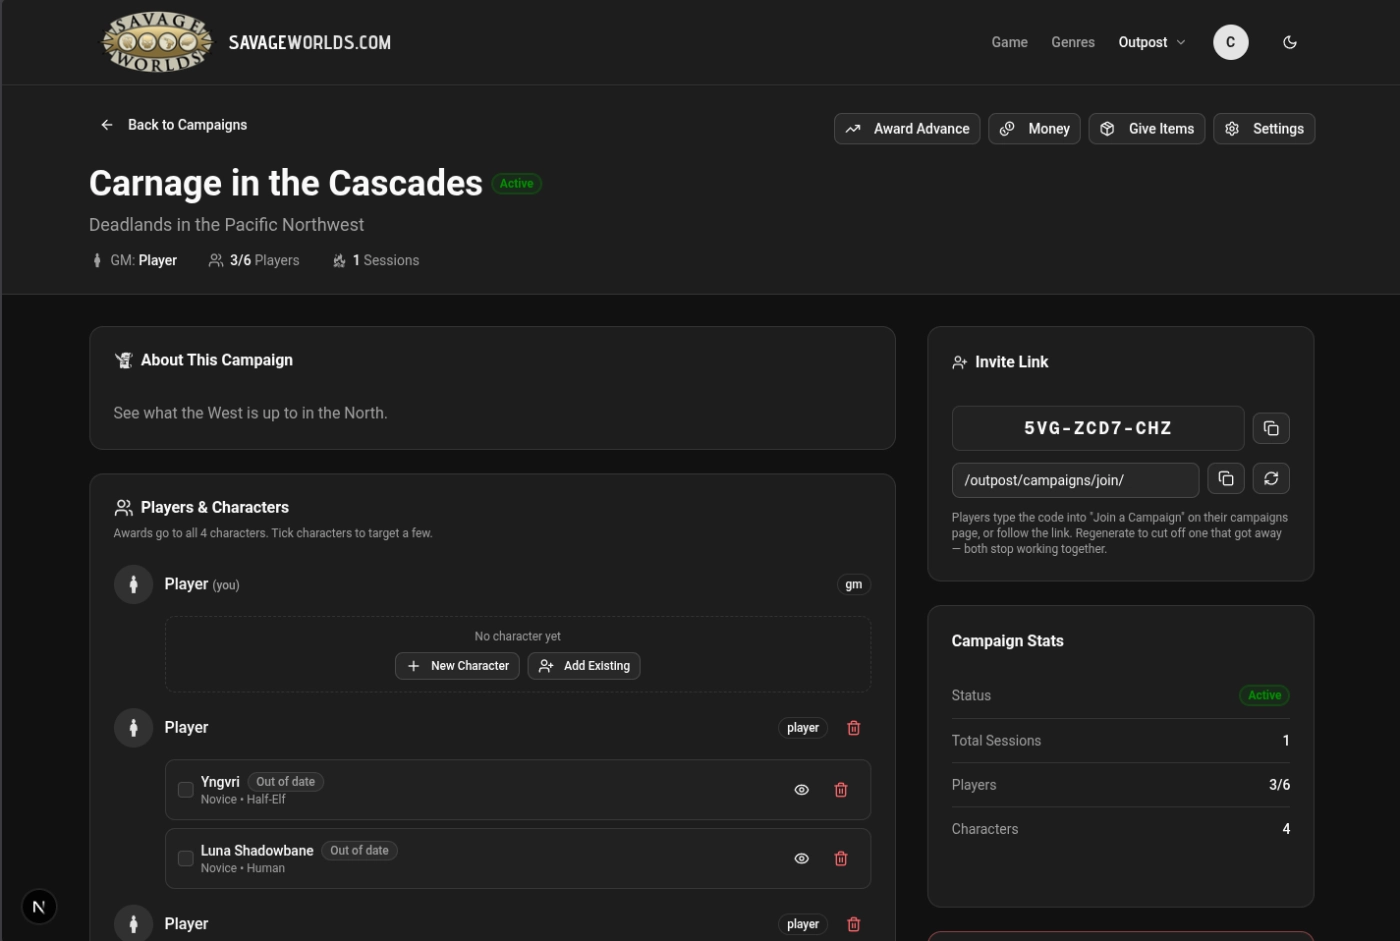Regenerate the invite link
Viewport: 1400px width, 941px height.
[x=1271, y=479]
